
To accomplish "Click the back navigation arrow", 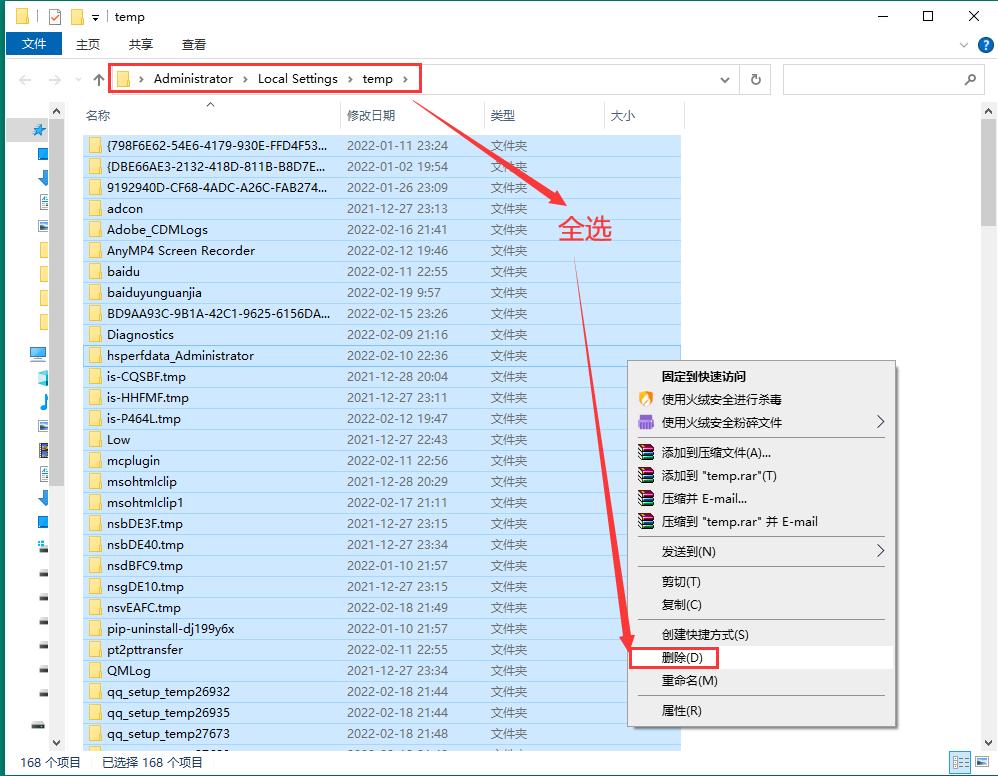I will (25, 79).
